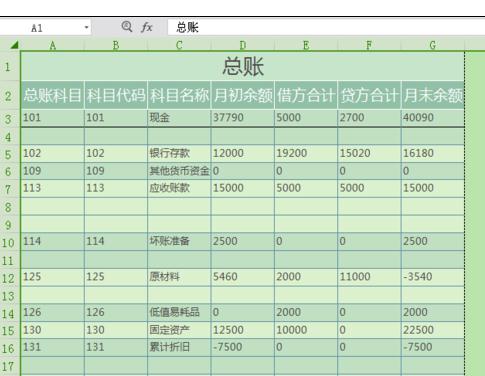Select the cell with value 37790

click(x=243, y=118)
